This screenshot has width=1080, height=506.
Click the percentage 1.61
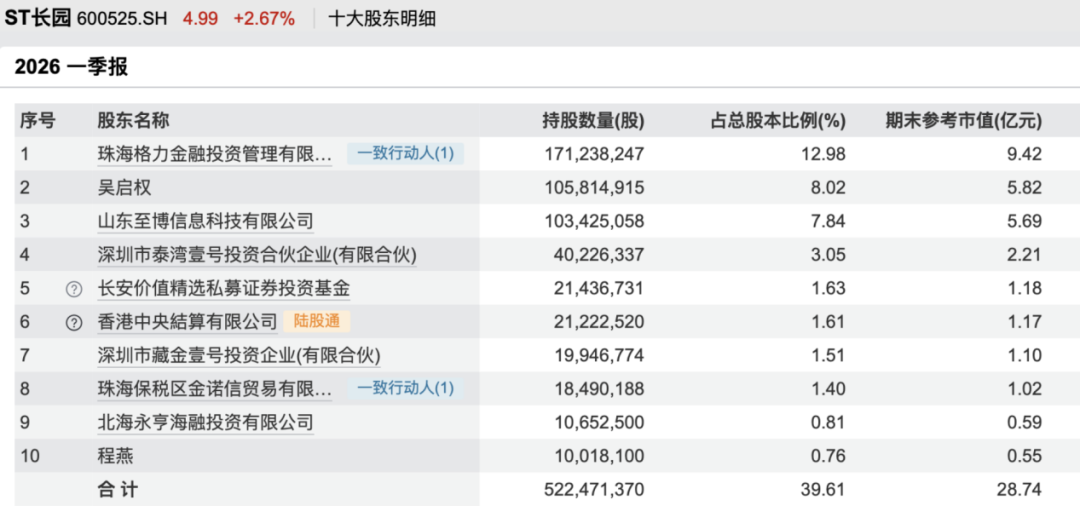829,321
